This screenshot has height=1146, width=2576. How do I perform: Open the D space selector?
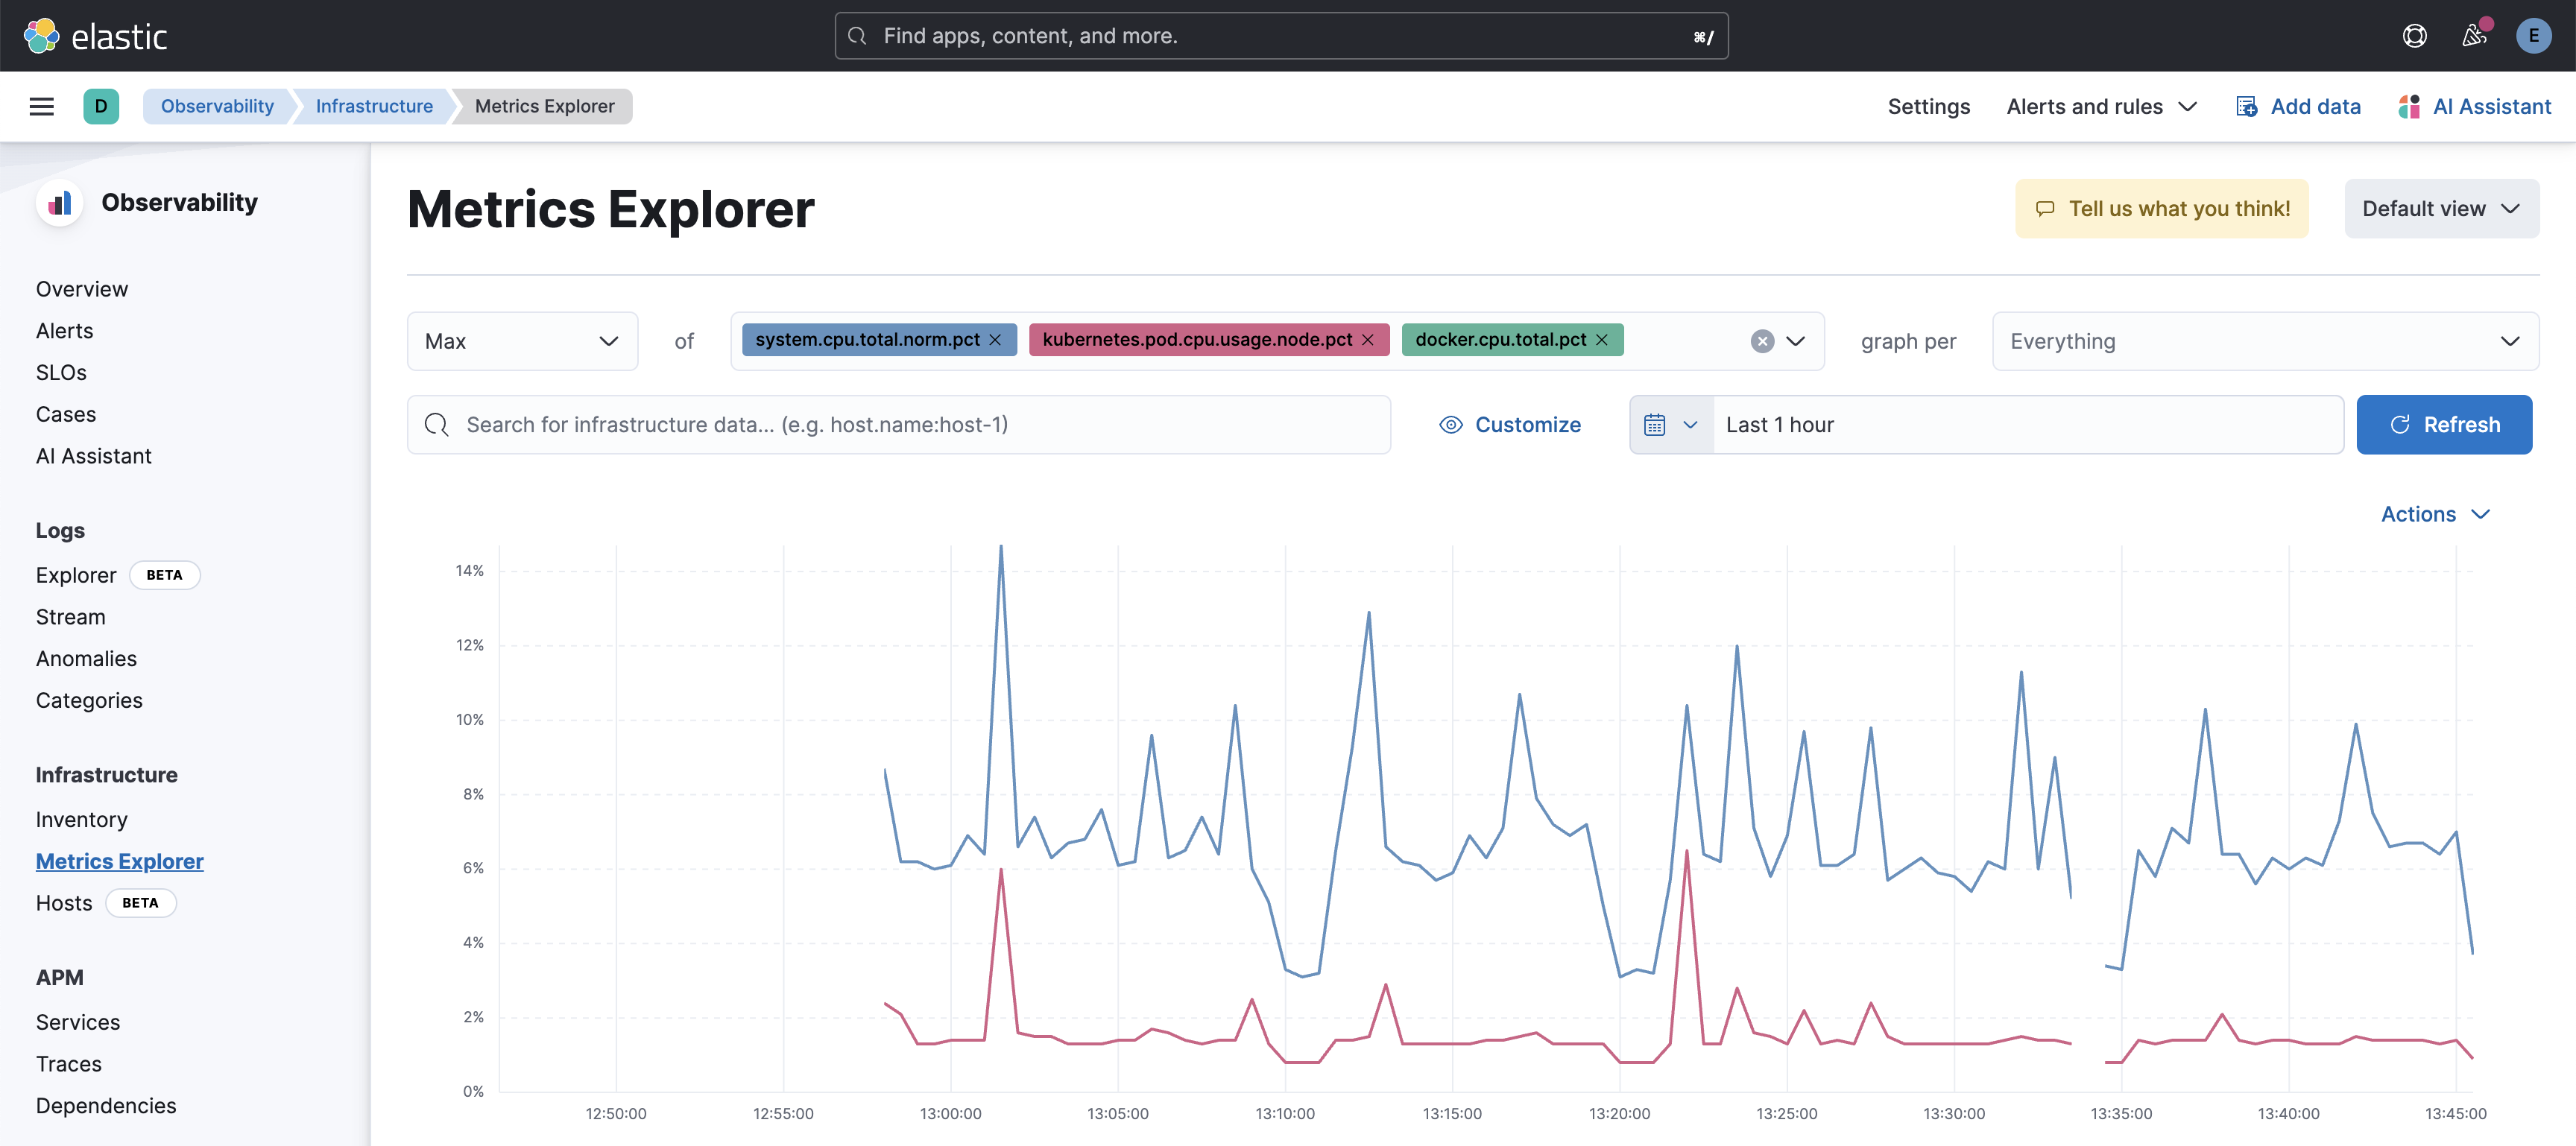click(x=101, y=106)
